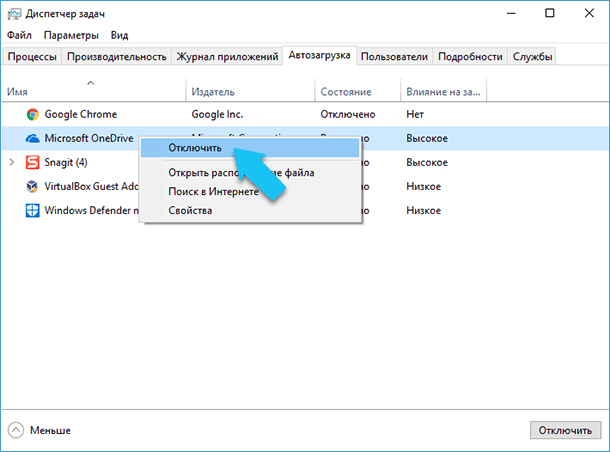Click the Отключить button at bottom right
This screenshot has width=610, height=452.
tap(565, 430)
